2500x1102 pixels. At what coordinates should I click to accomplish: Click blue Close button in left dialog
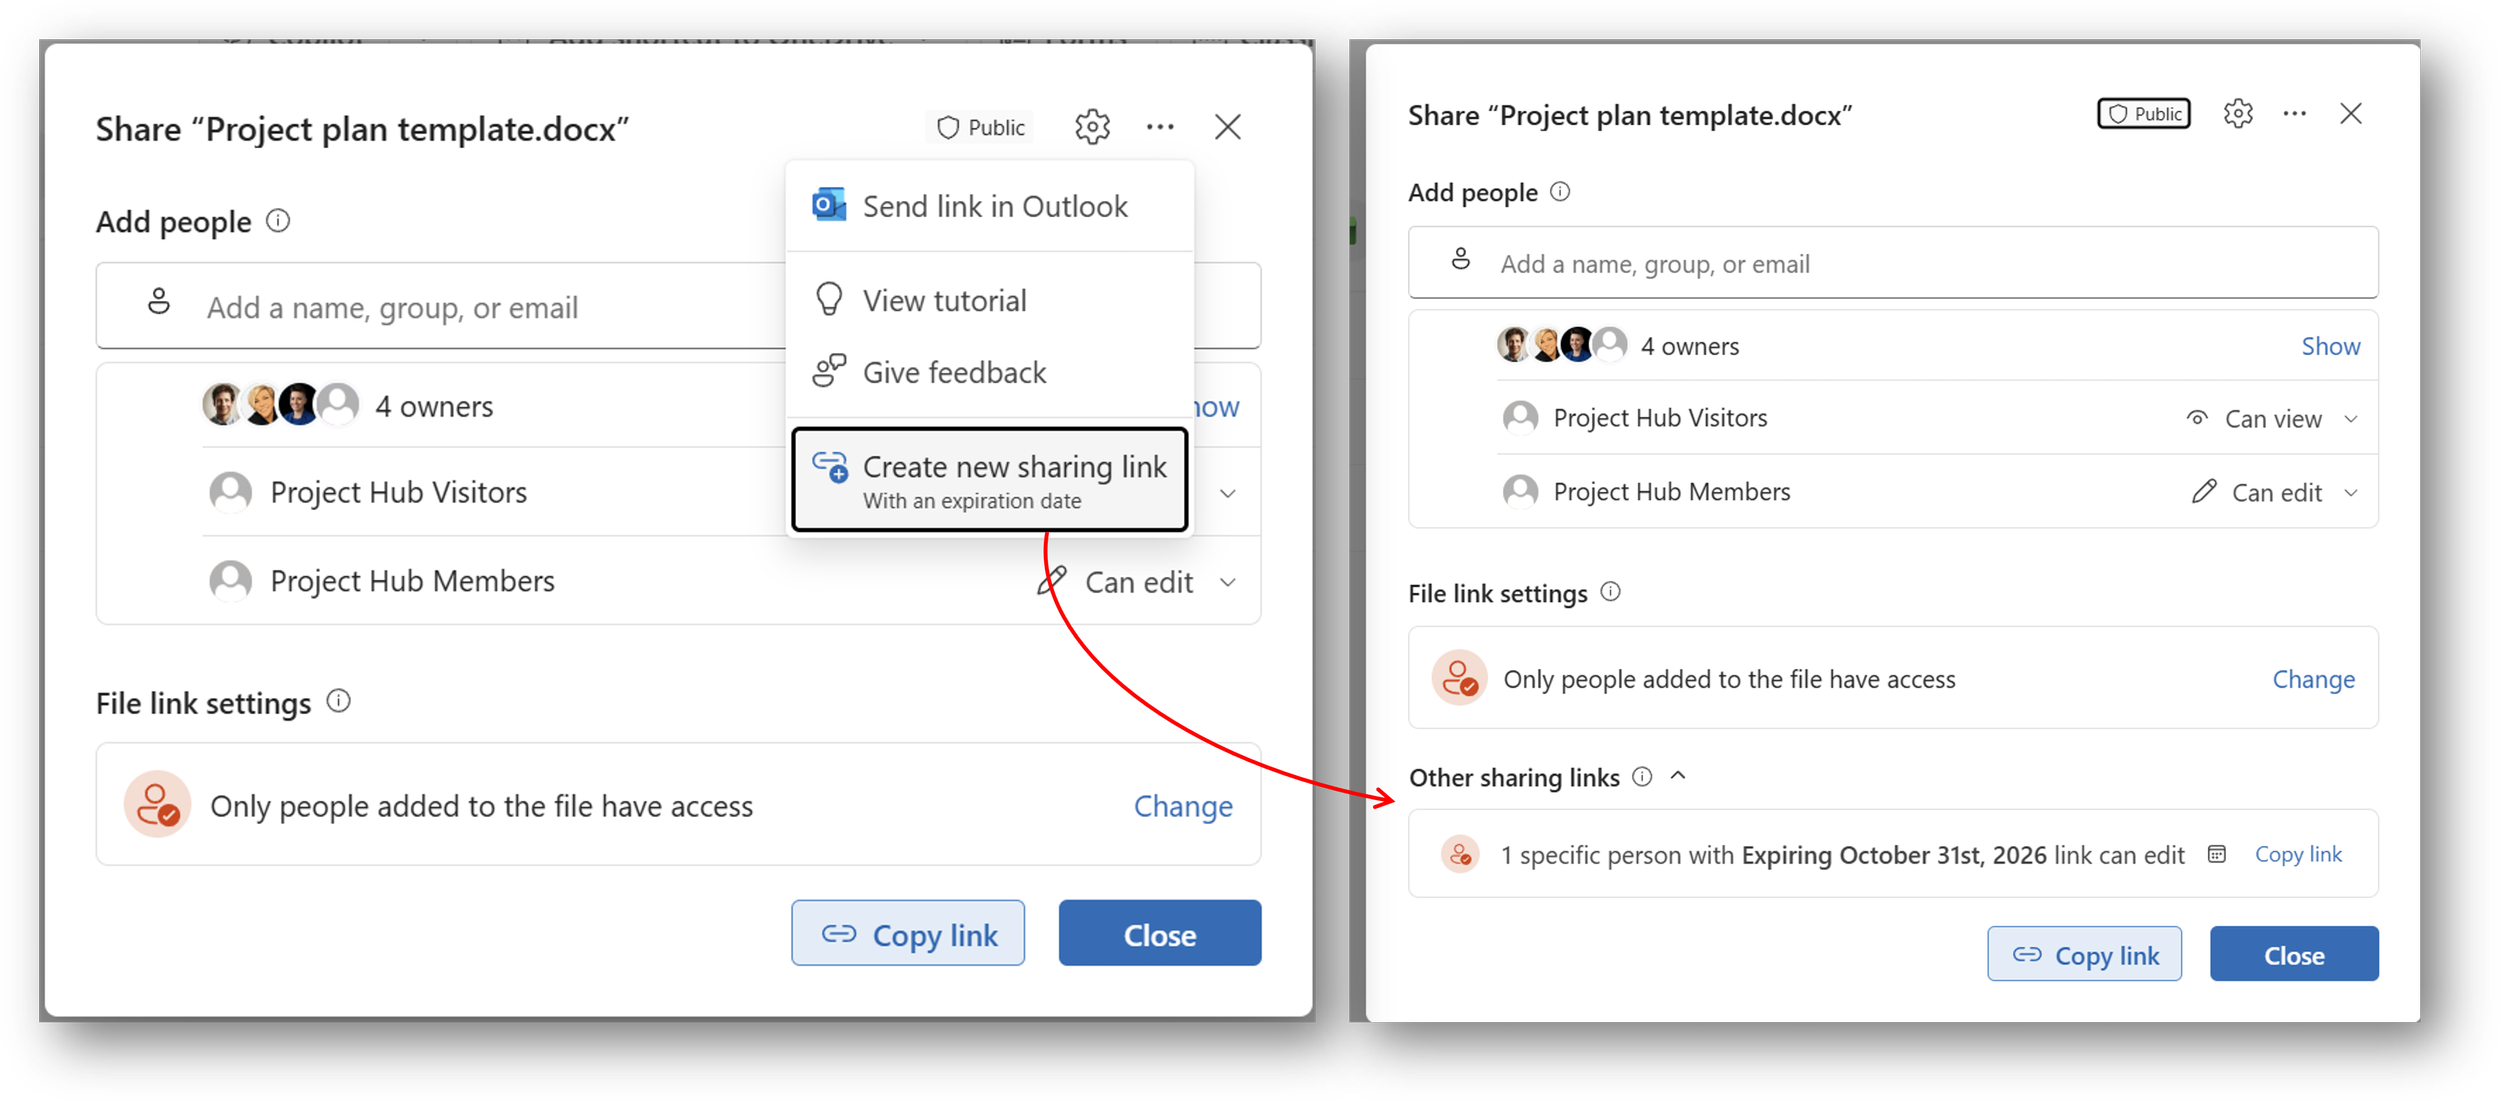(1160, 933)
